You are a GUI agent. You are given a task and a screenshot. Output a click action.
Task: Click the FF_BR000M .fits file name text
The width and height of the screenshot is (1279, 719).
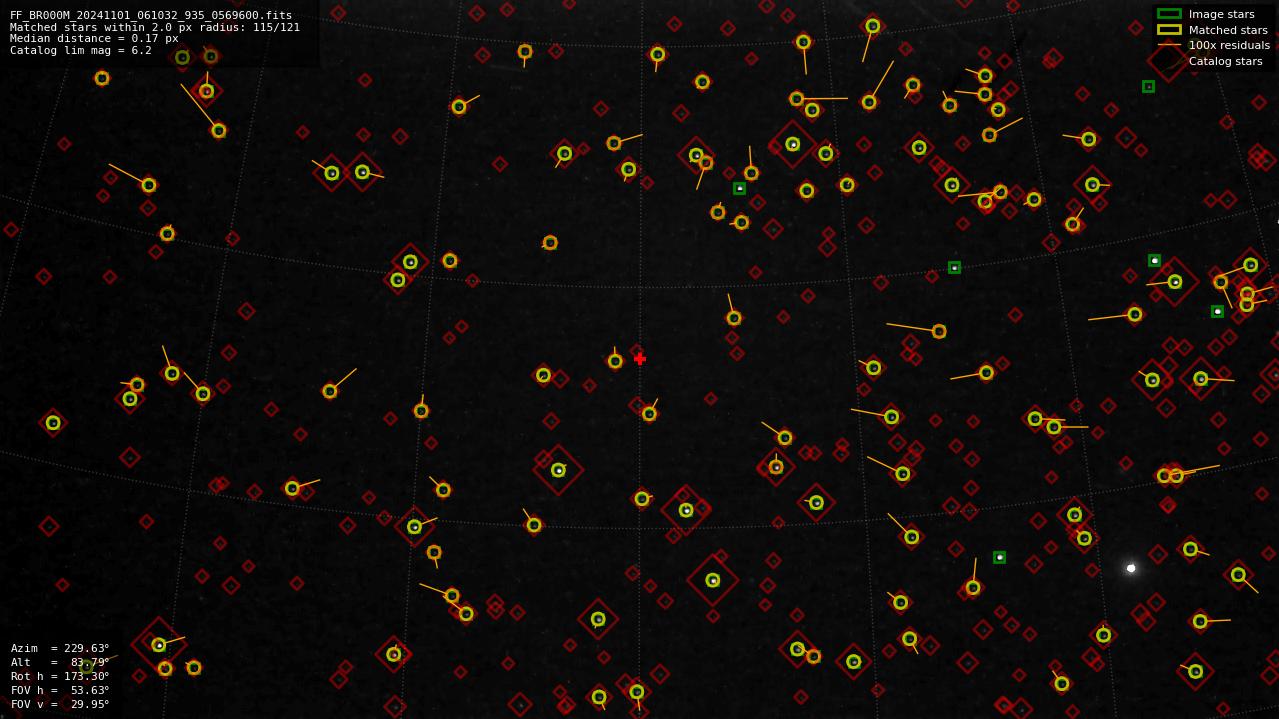pyautogui.click(x=151, y=15)
